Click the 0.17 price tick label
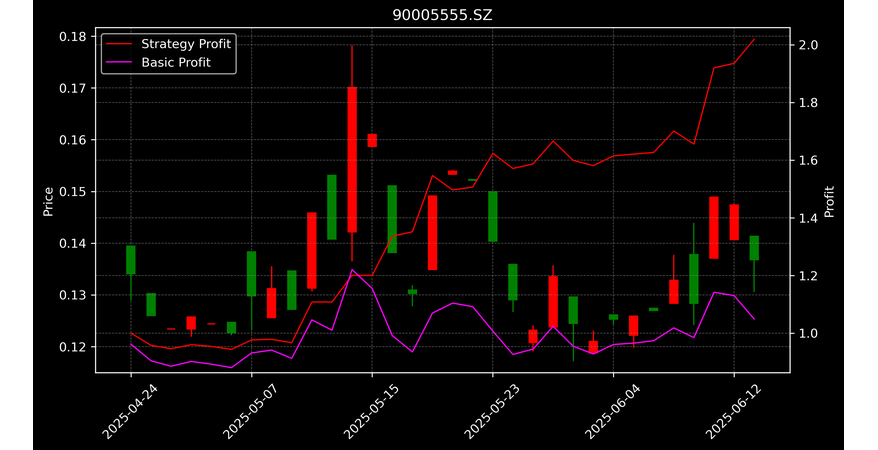The width and height of the screenshot is (878, 450). (73, 88)
